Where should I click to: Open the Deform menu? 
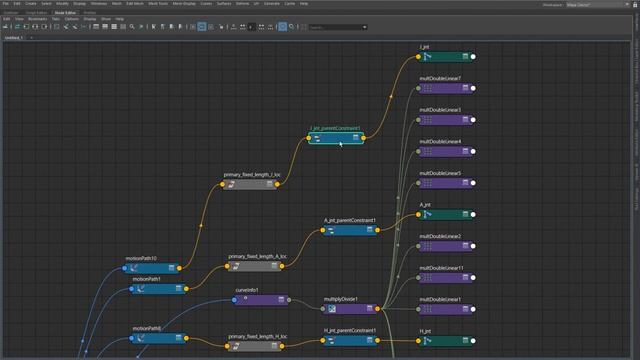(x=242, y=4)
